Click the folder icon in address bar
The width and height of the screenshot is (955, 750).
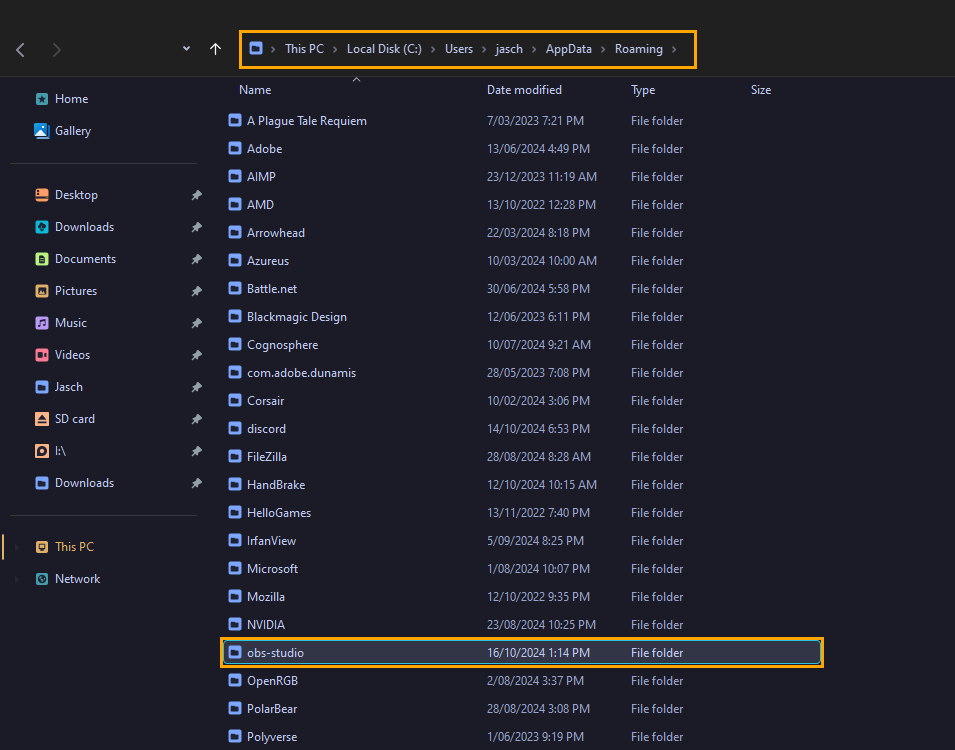point(256,48)
